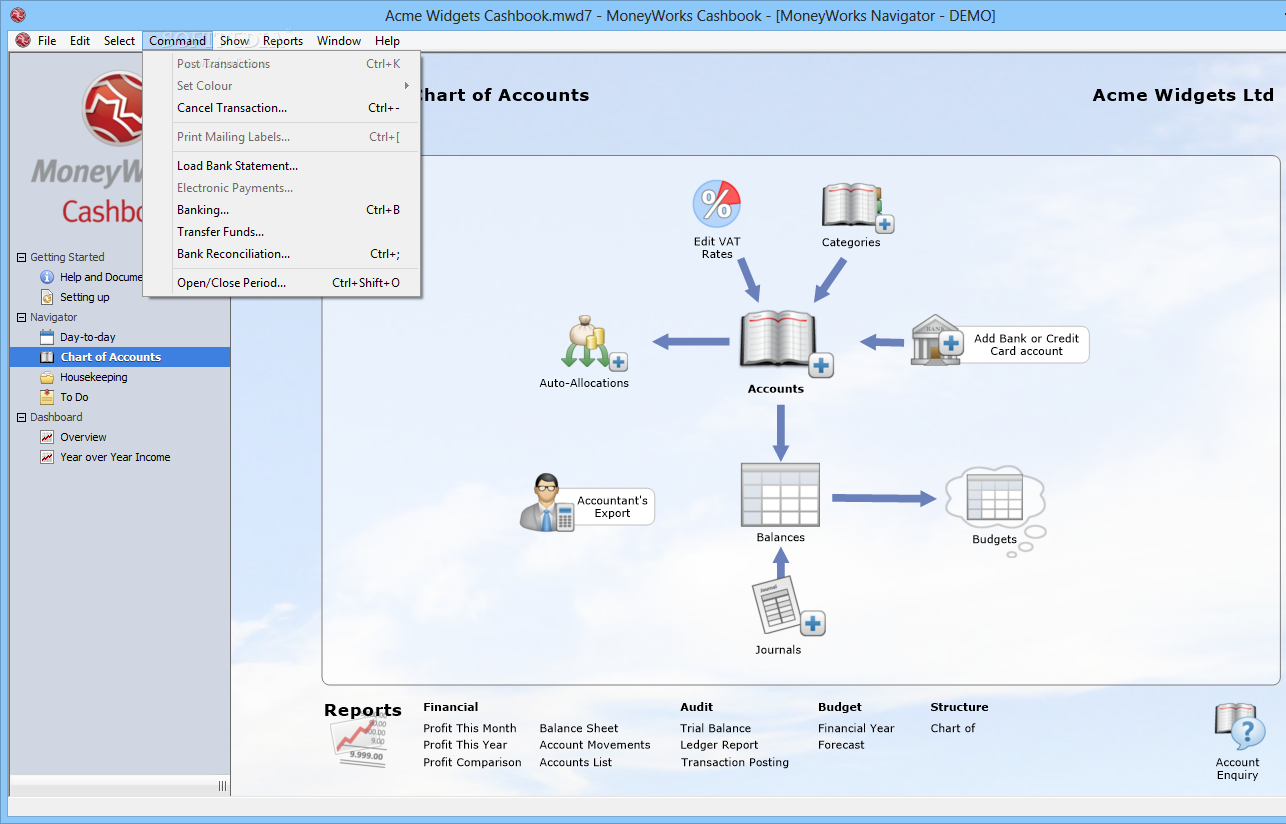Image resolution: width=1286 pixels, height=824 pixels.
Task: Click the MoneyWorks icon in the menu bar
Action: pos(23,41)
